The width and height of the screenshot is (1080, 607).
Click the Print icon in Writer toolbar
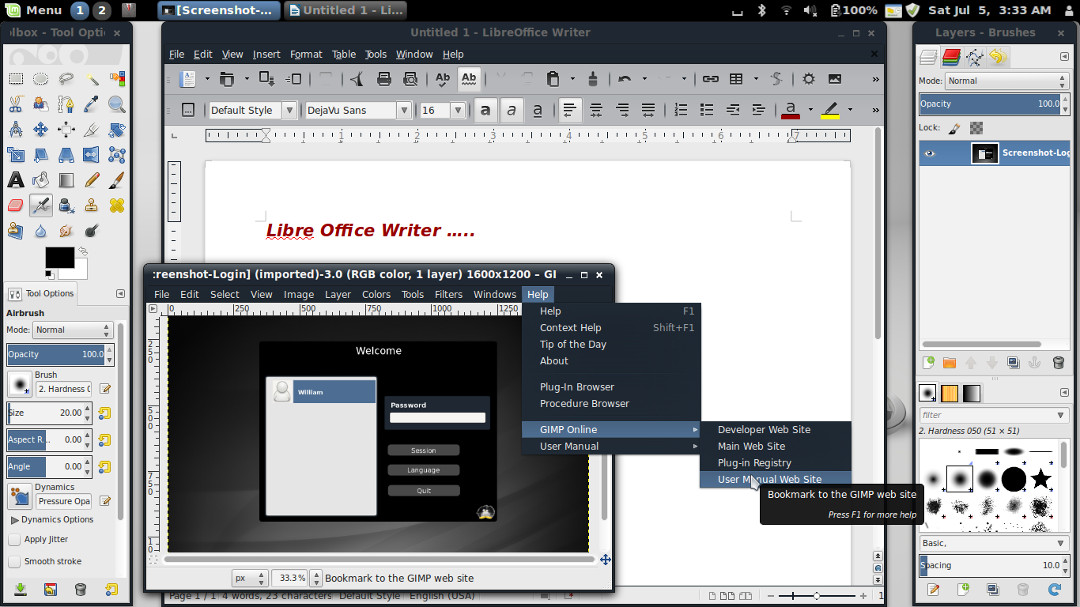[x=384, y=79]
